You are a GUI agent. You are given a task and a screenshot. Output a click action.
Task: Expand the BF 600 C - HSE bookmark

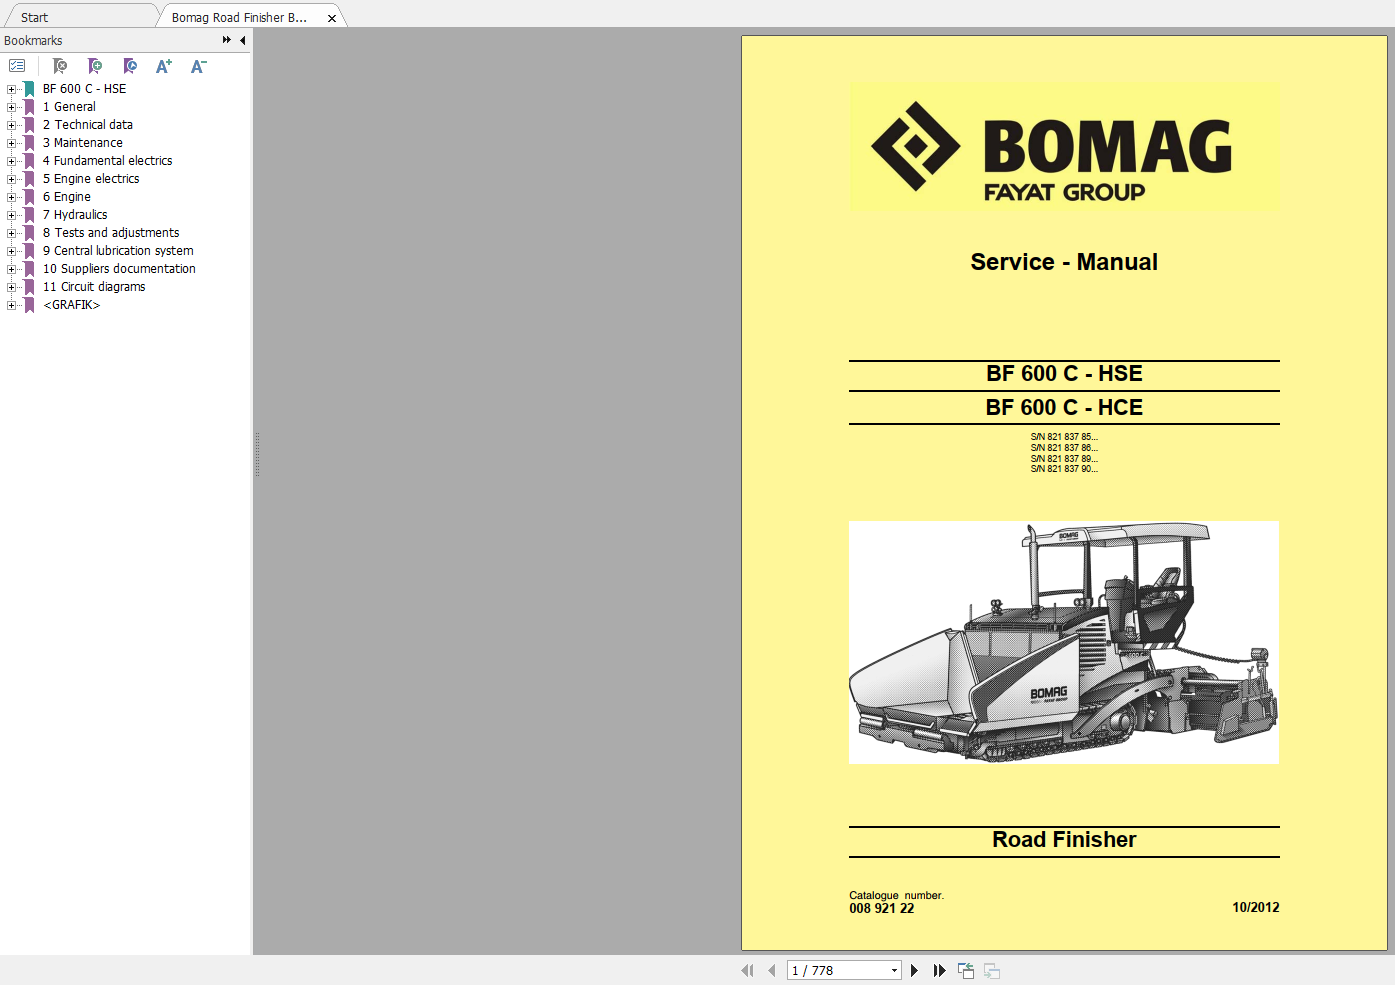(11, 89)
